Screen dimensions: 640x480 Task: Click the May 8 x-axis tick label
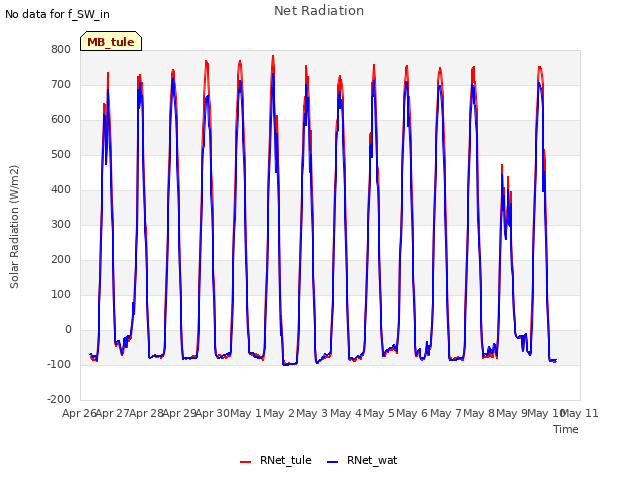(479, 413)
